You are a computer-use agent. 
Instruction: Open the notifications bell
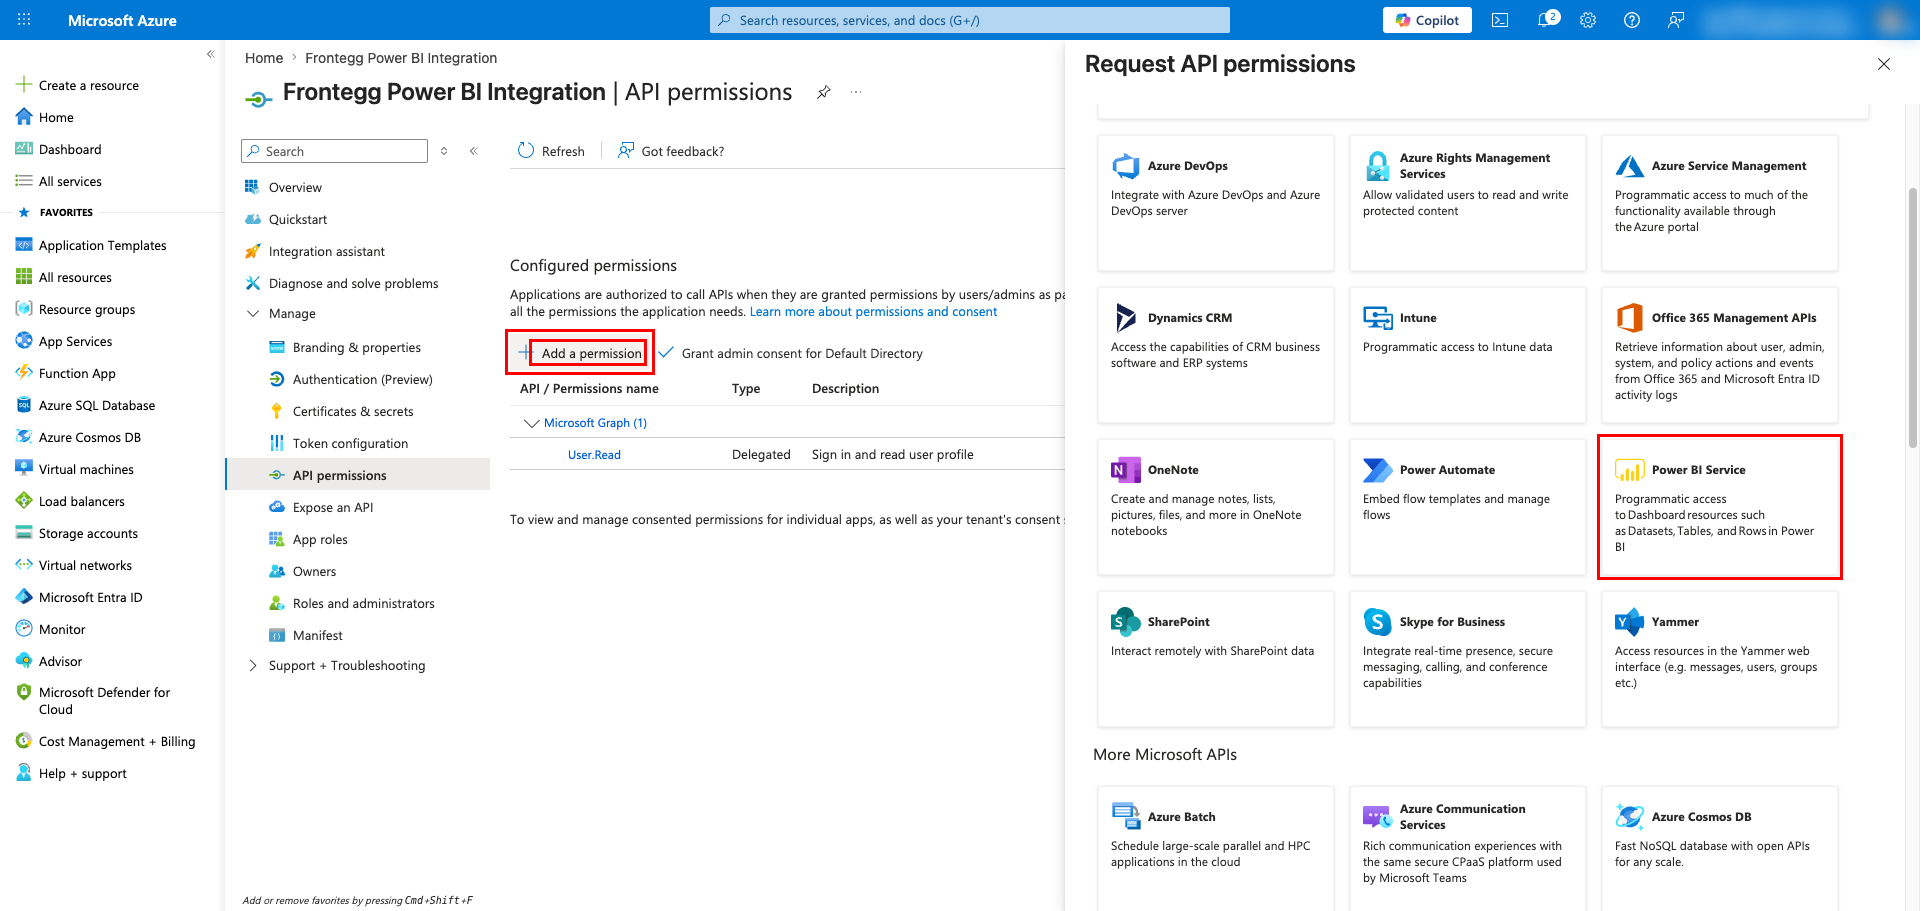(x=1546, y=20)
